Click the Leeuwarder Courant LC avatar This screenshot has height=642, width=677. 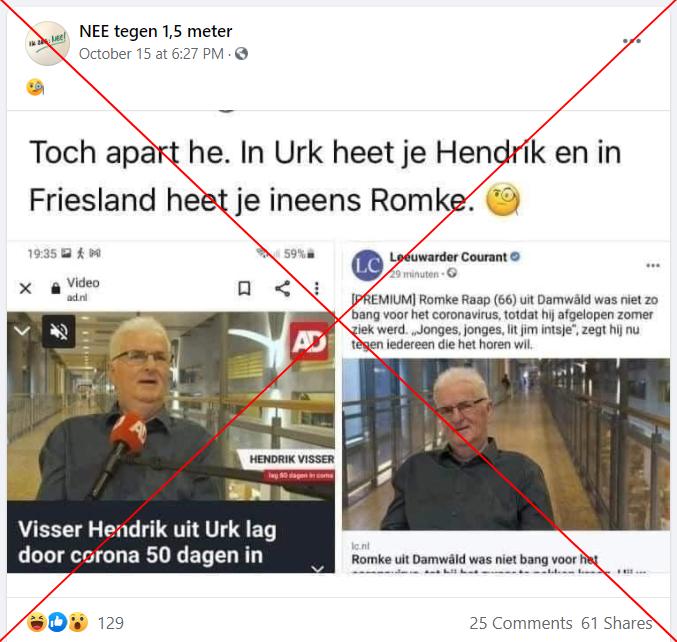(x=367, y=265)
